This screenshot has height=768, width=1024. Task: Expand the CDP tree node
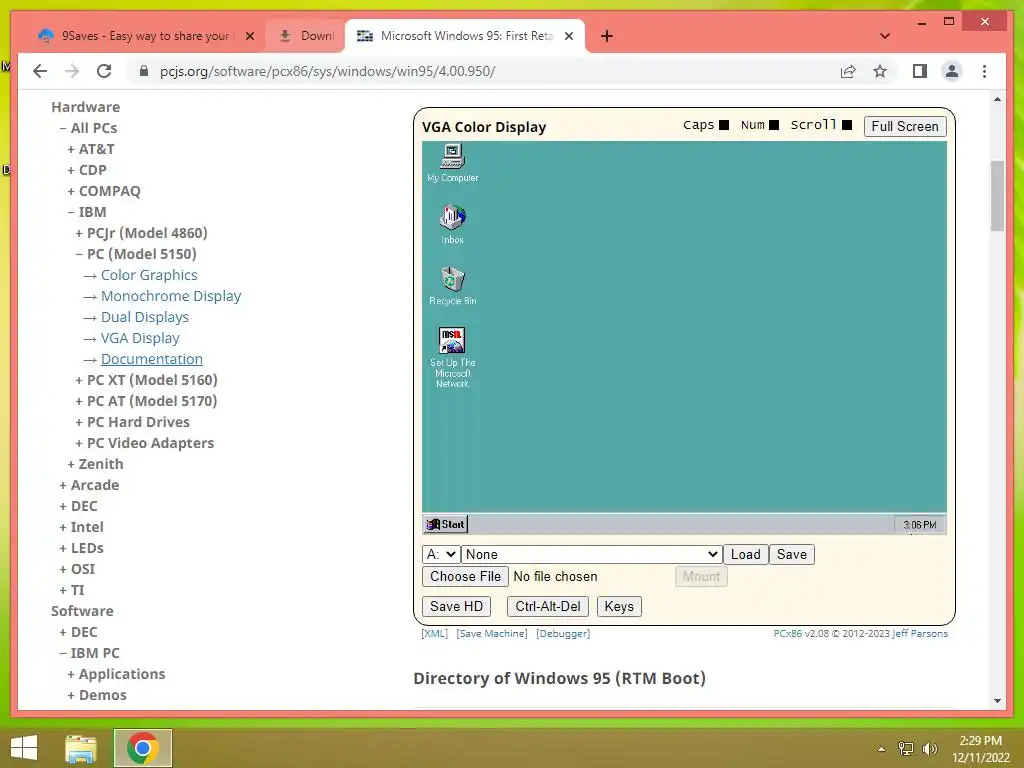pos(87,170)
